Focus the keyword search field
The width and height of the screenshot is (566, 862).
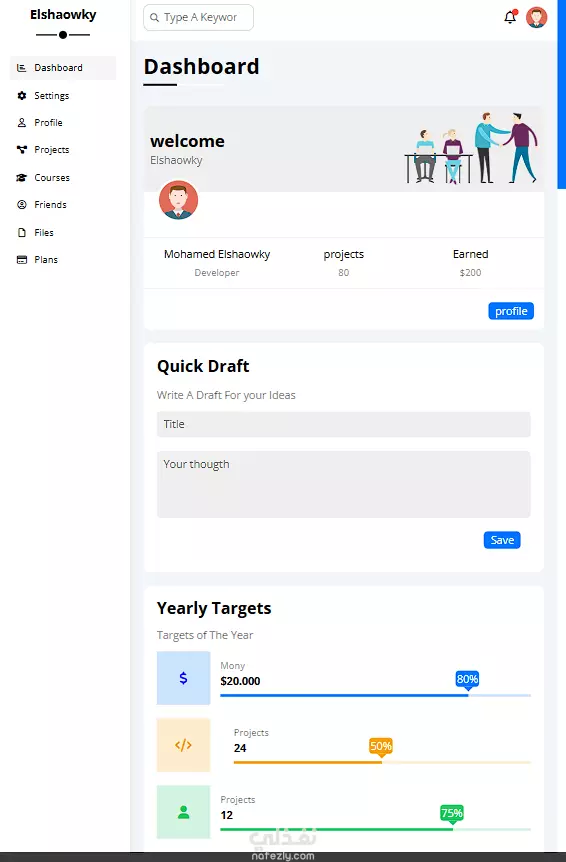198,18
